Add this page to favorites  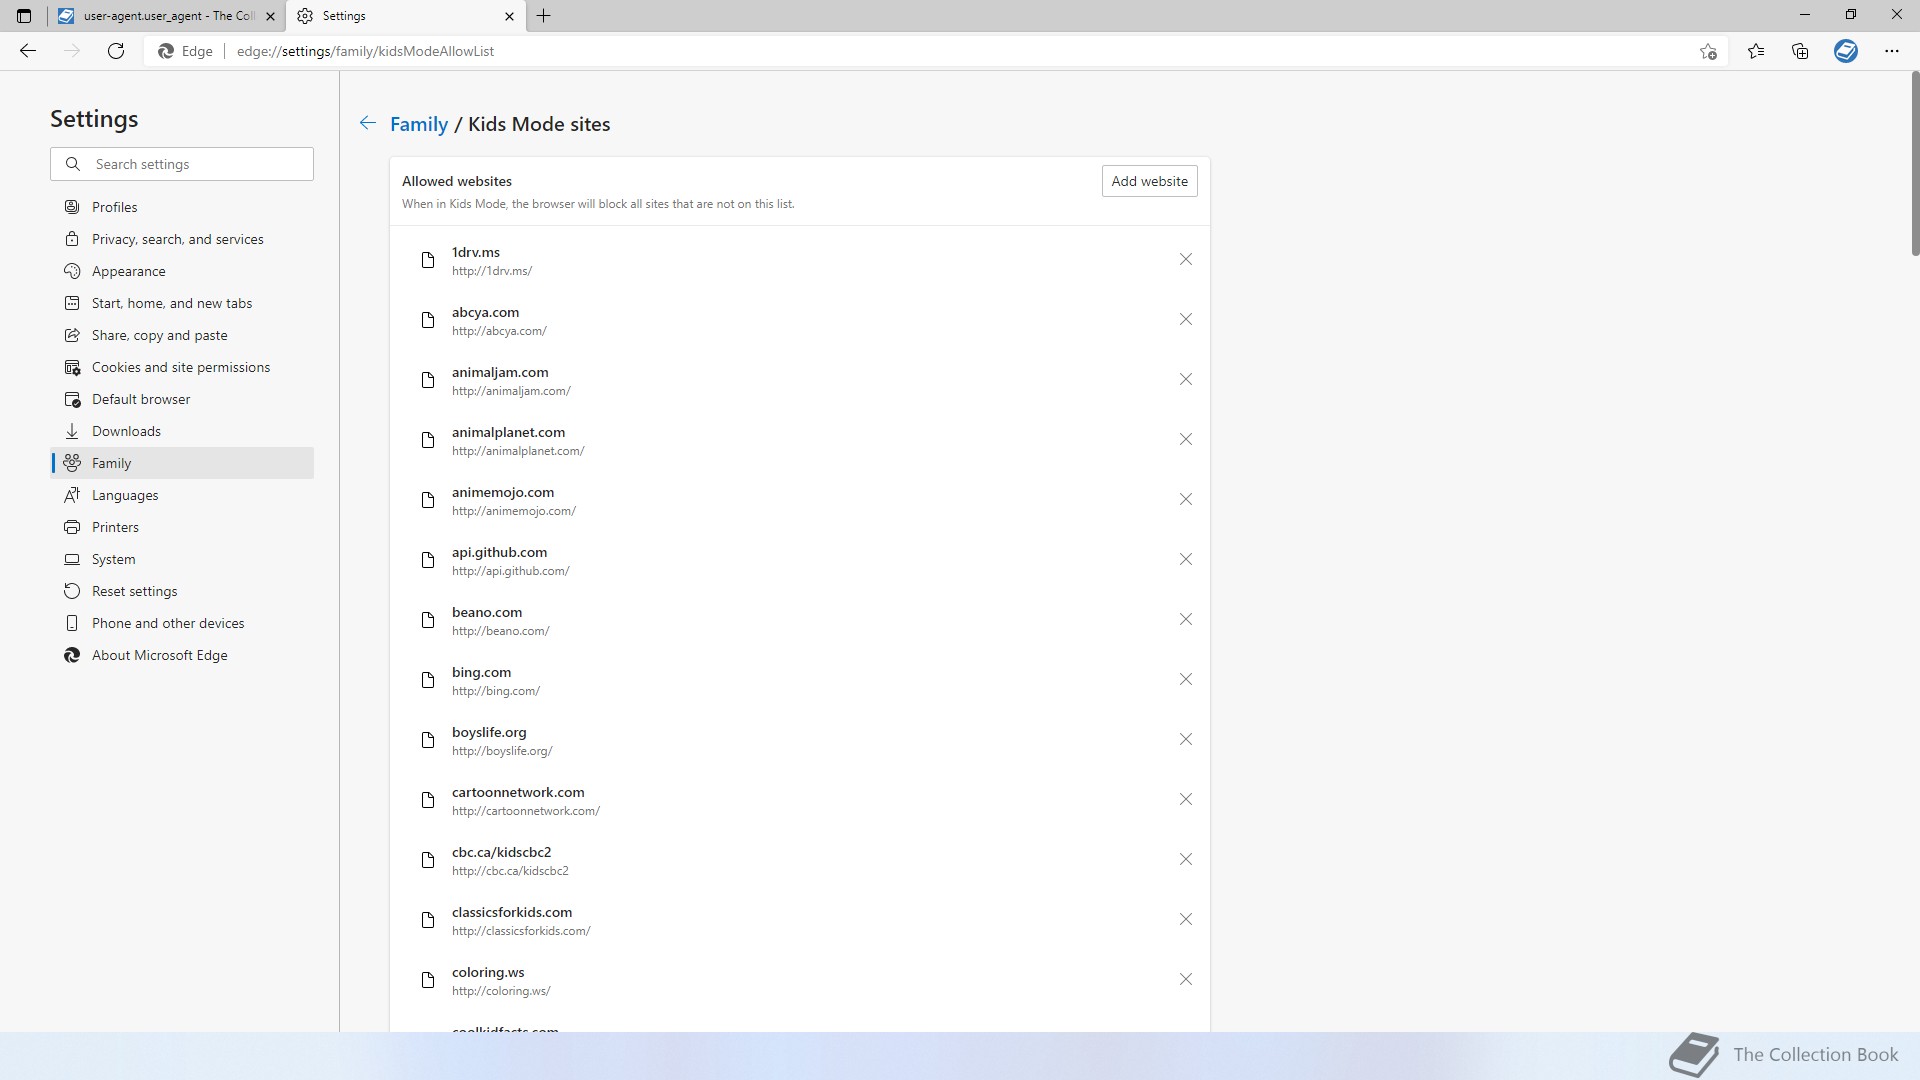(1708, 51)
